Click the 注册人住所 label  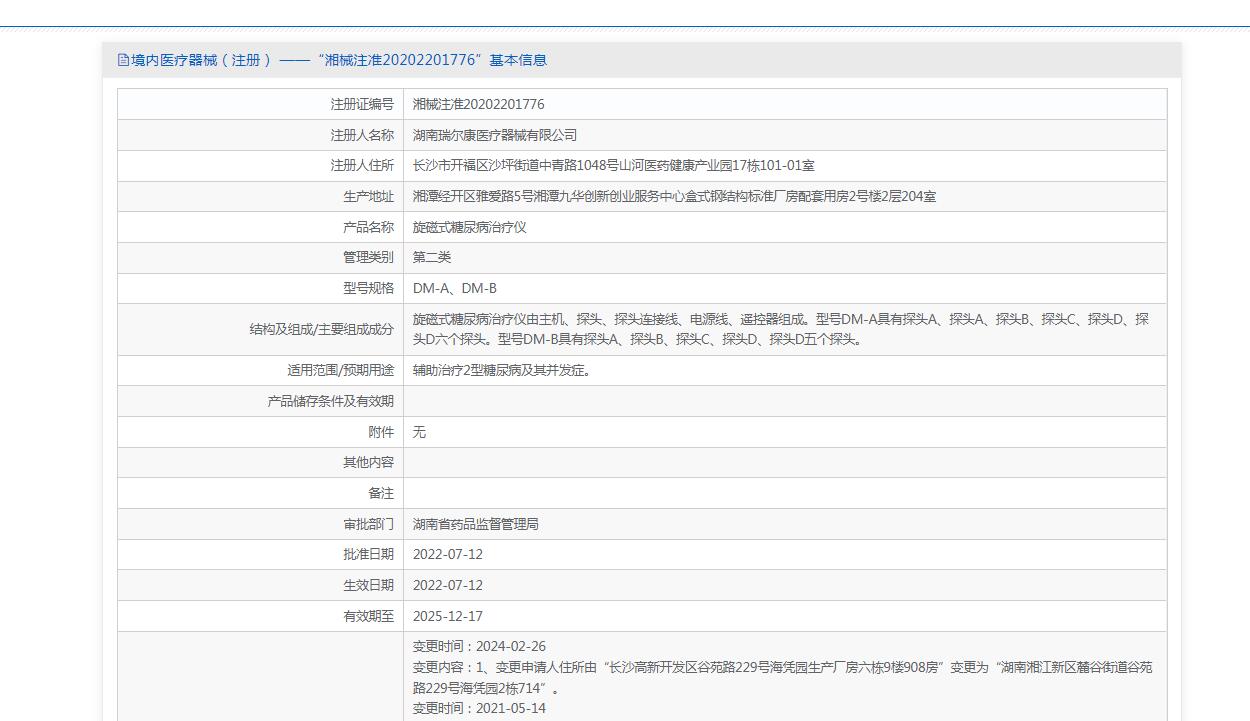362,166
